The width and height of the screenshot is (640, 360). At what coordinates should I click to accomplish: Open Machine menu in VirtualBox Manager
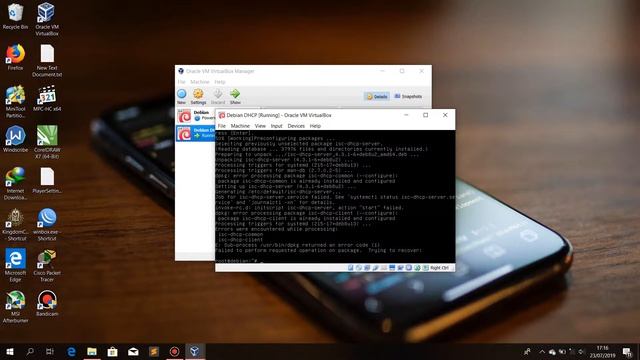200,82
